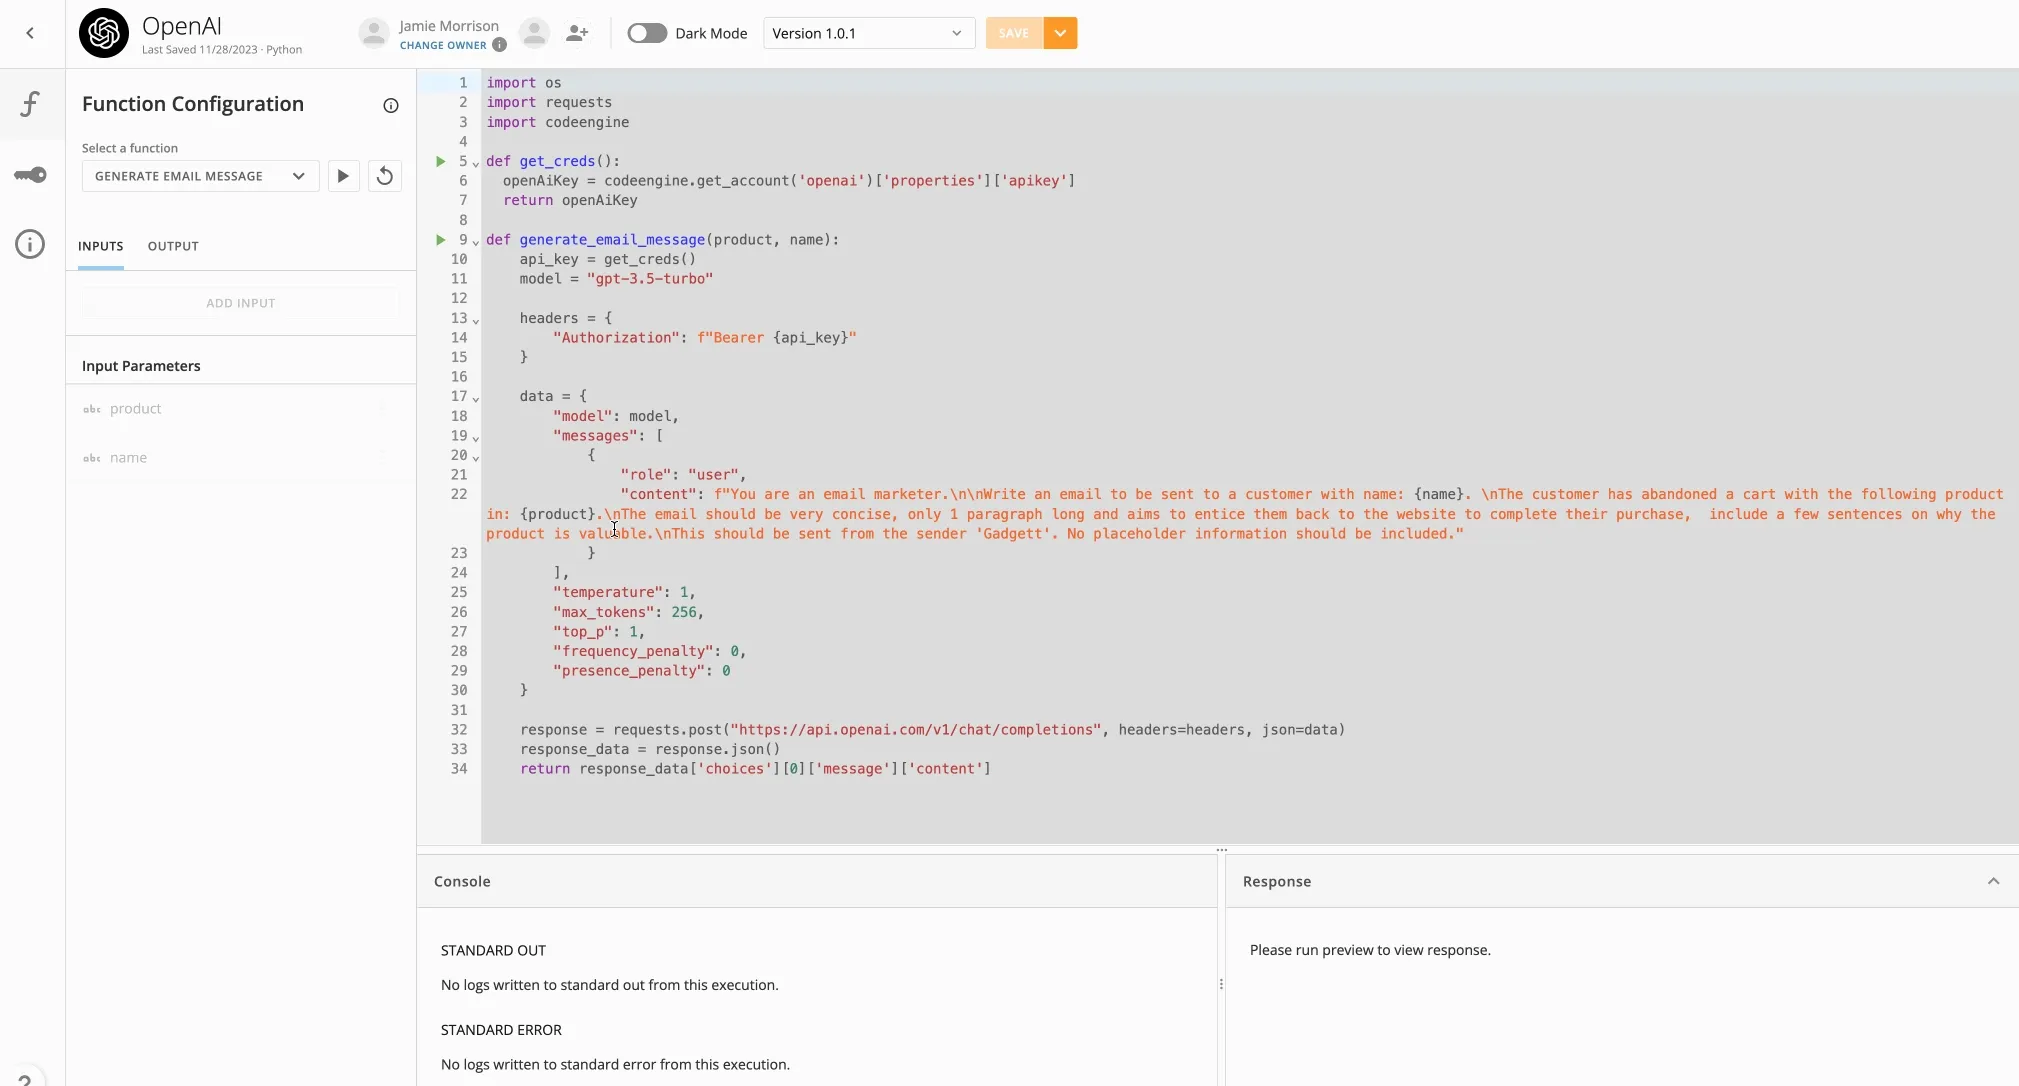This screenshot has height=1086, width=2019.
Task: Toggle Dark Mode switch
Action: pos(647,33)
